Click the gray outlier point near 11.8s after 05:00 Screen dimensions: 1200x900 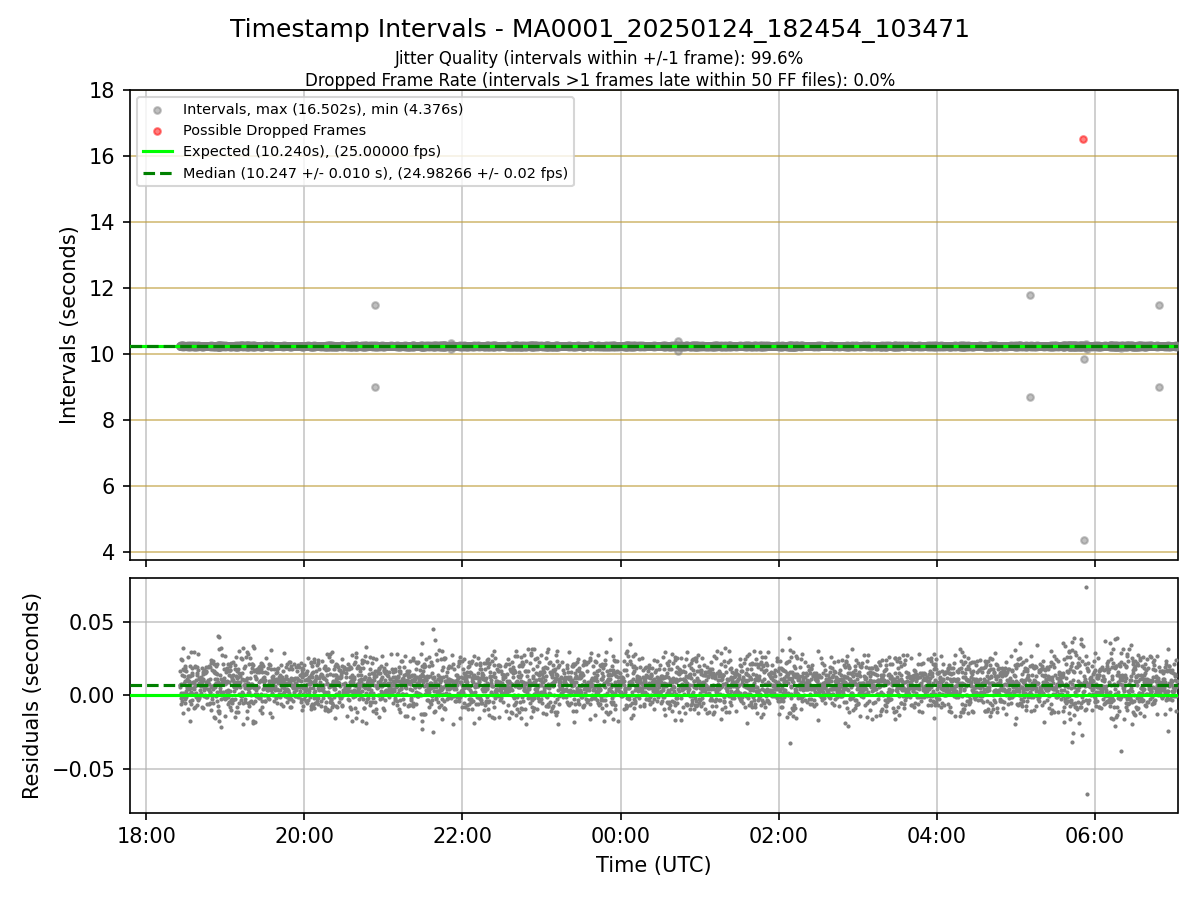(x=1030, y=295)
